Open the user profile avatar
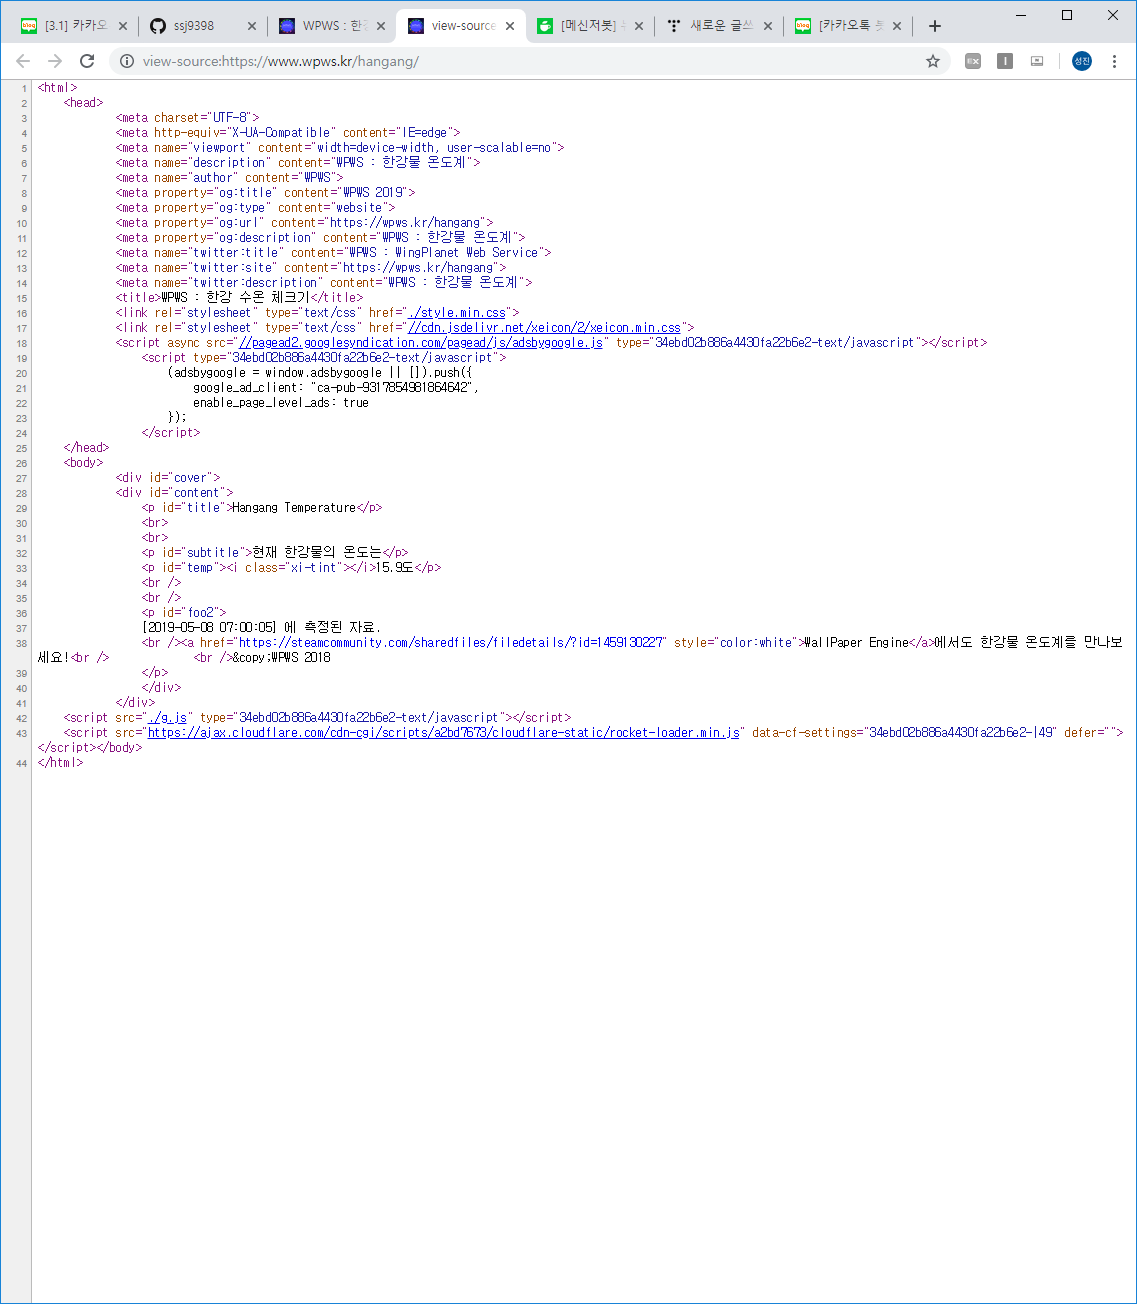 pos(1082,61)
